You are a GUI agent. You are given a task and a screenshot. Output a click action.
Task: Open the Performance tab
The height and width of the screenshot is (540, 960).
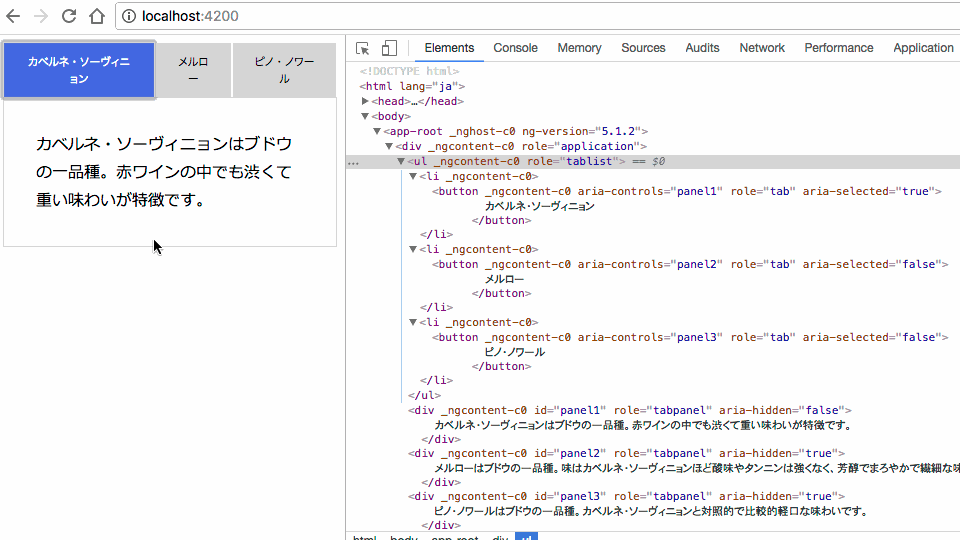[x=839, y=48]
